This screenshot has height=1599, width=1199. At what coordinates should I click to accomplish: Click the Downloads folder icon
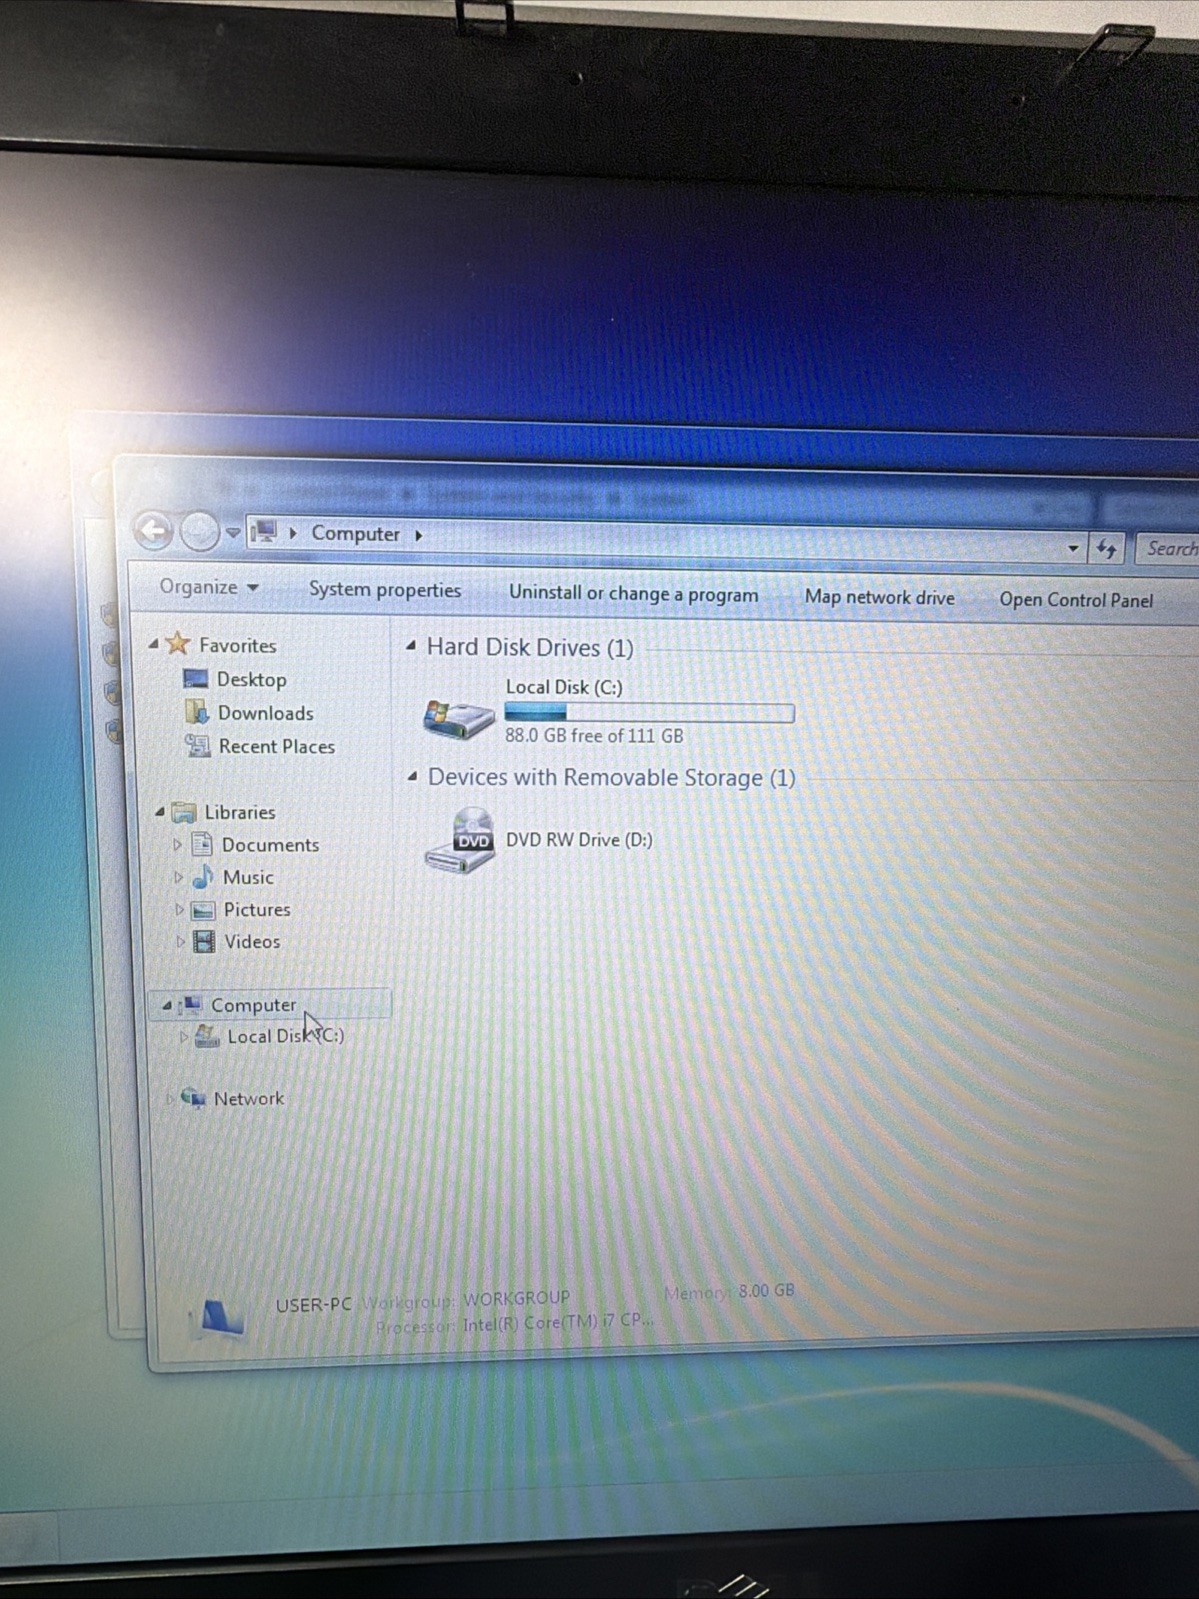click(x=197, y=712)
